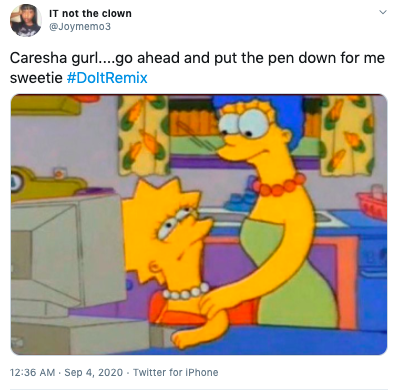Screen dimensions: 395x390
Task: Click the word 'sweetie' in the tweet
Action: (x=36, y=78)
